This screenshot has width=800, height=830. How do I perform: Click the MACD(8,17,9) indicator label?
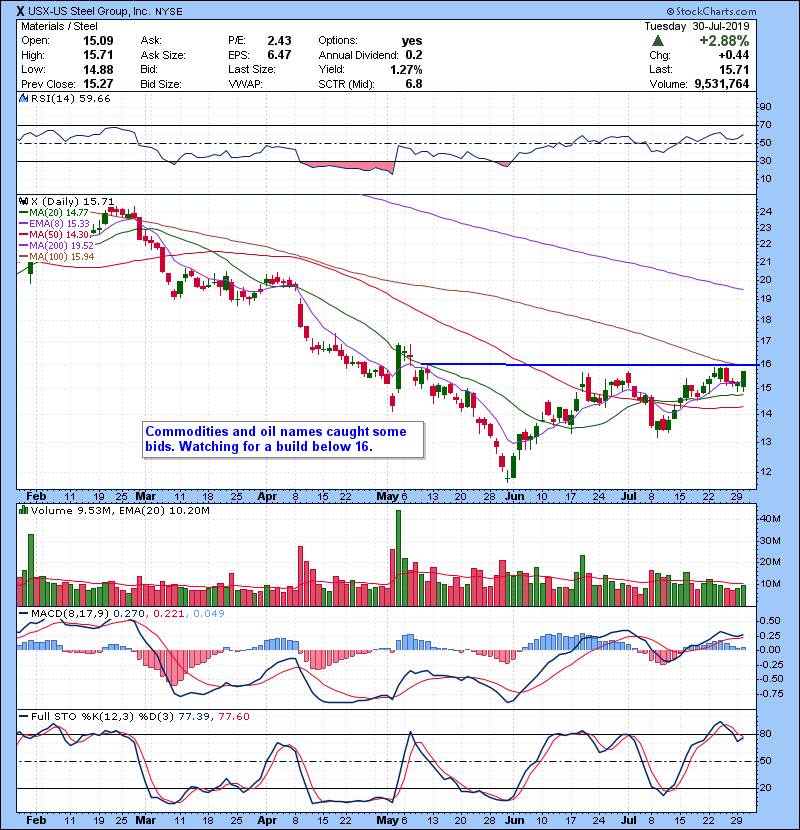(x=70, y=614)
